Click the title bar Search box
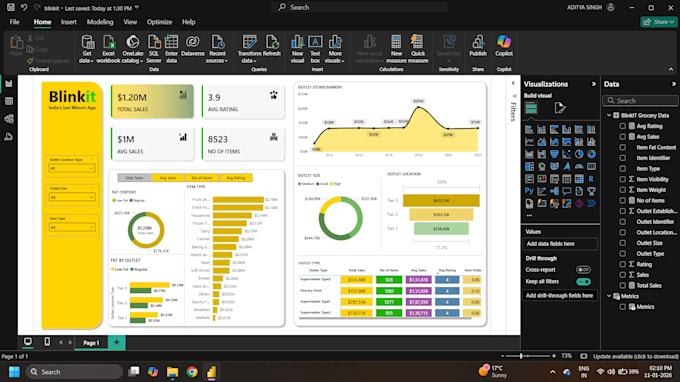The height and width of the screenshot is (382, 680). [360, 7]
